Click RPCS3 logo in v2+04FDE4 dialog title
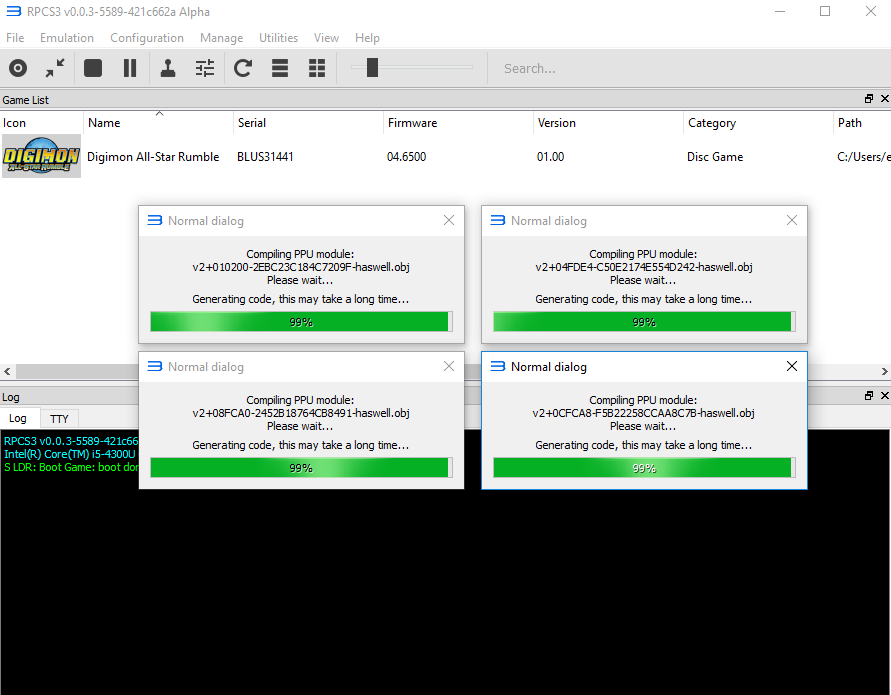The height and width of the screenshot is (695, 891). (498, 220)
